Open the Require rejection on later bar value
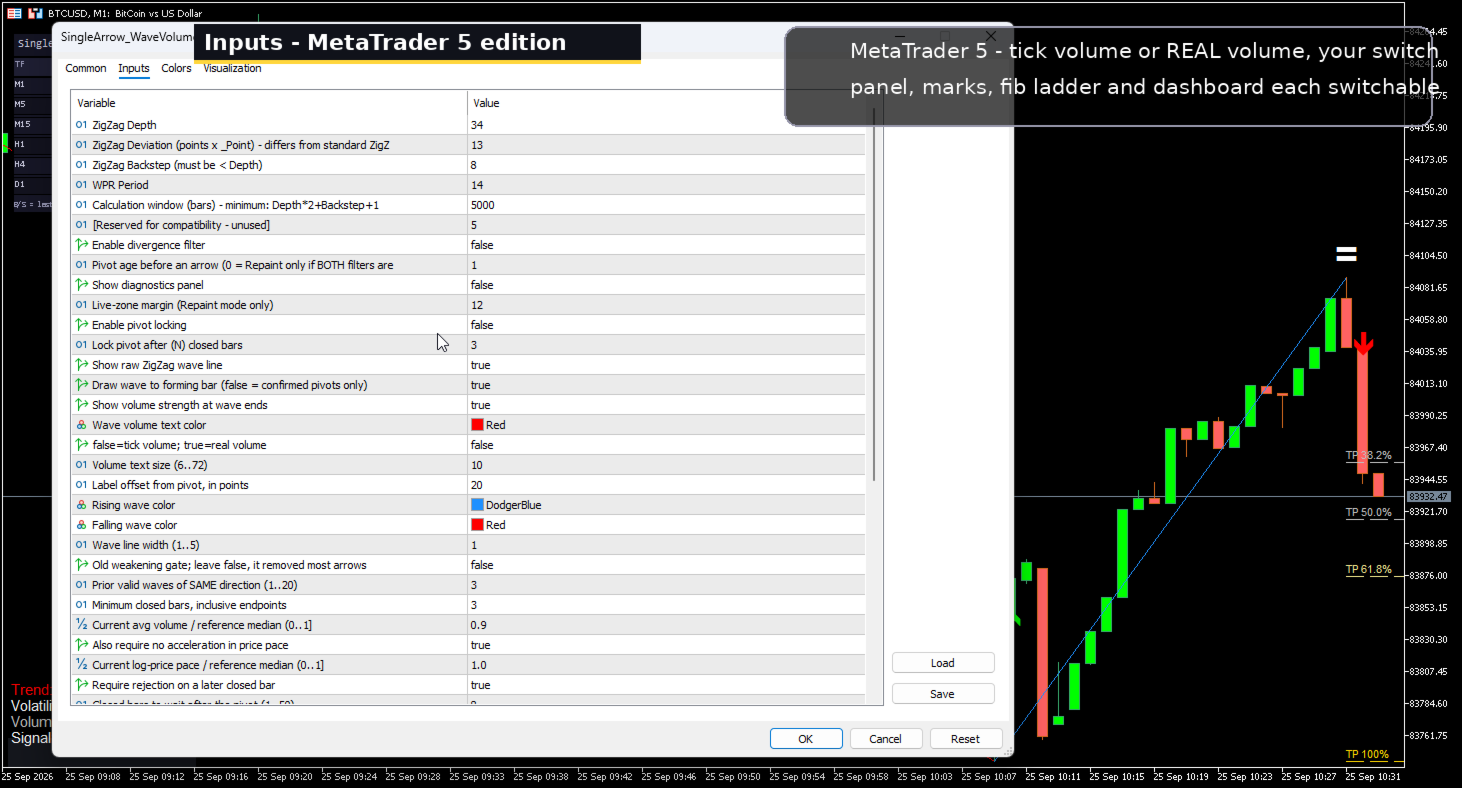Viewport: 1462px width, 788px height. point(666,685)
